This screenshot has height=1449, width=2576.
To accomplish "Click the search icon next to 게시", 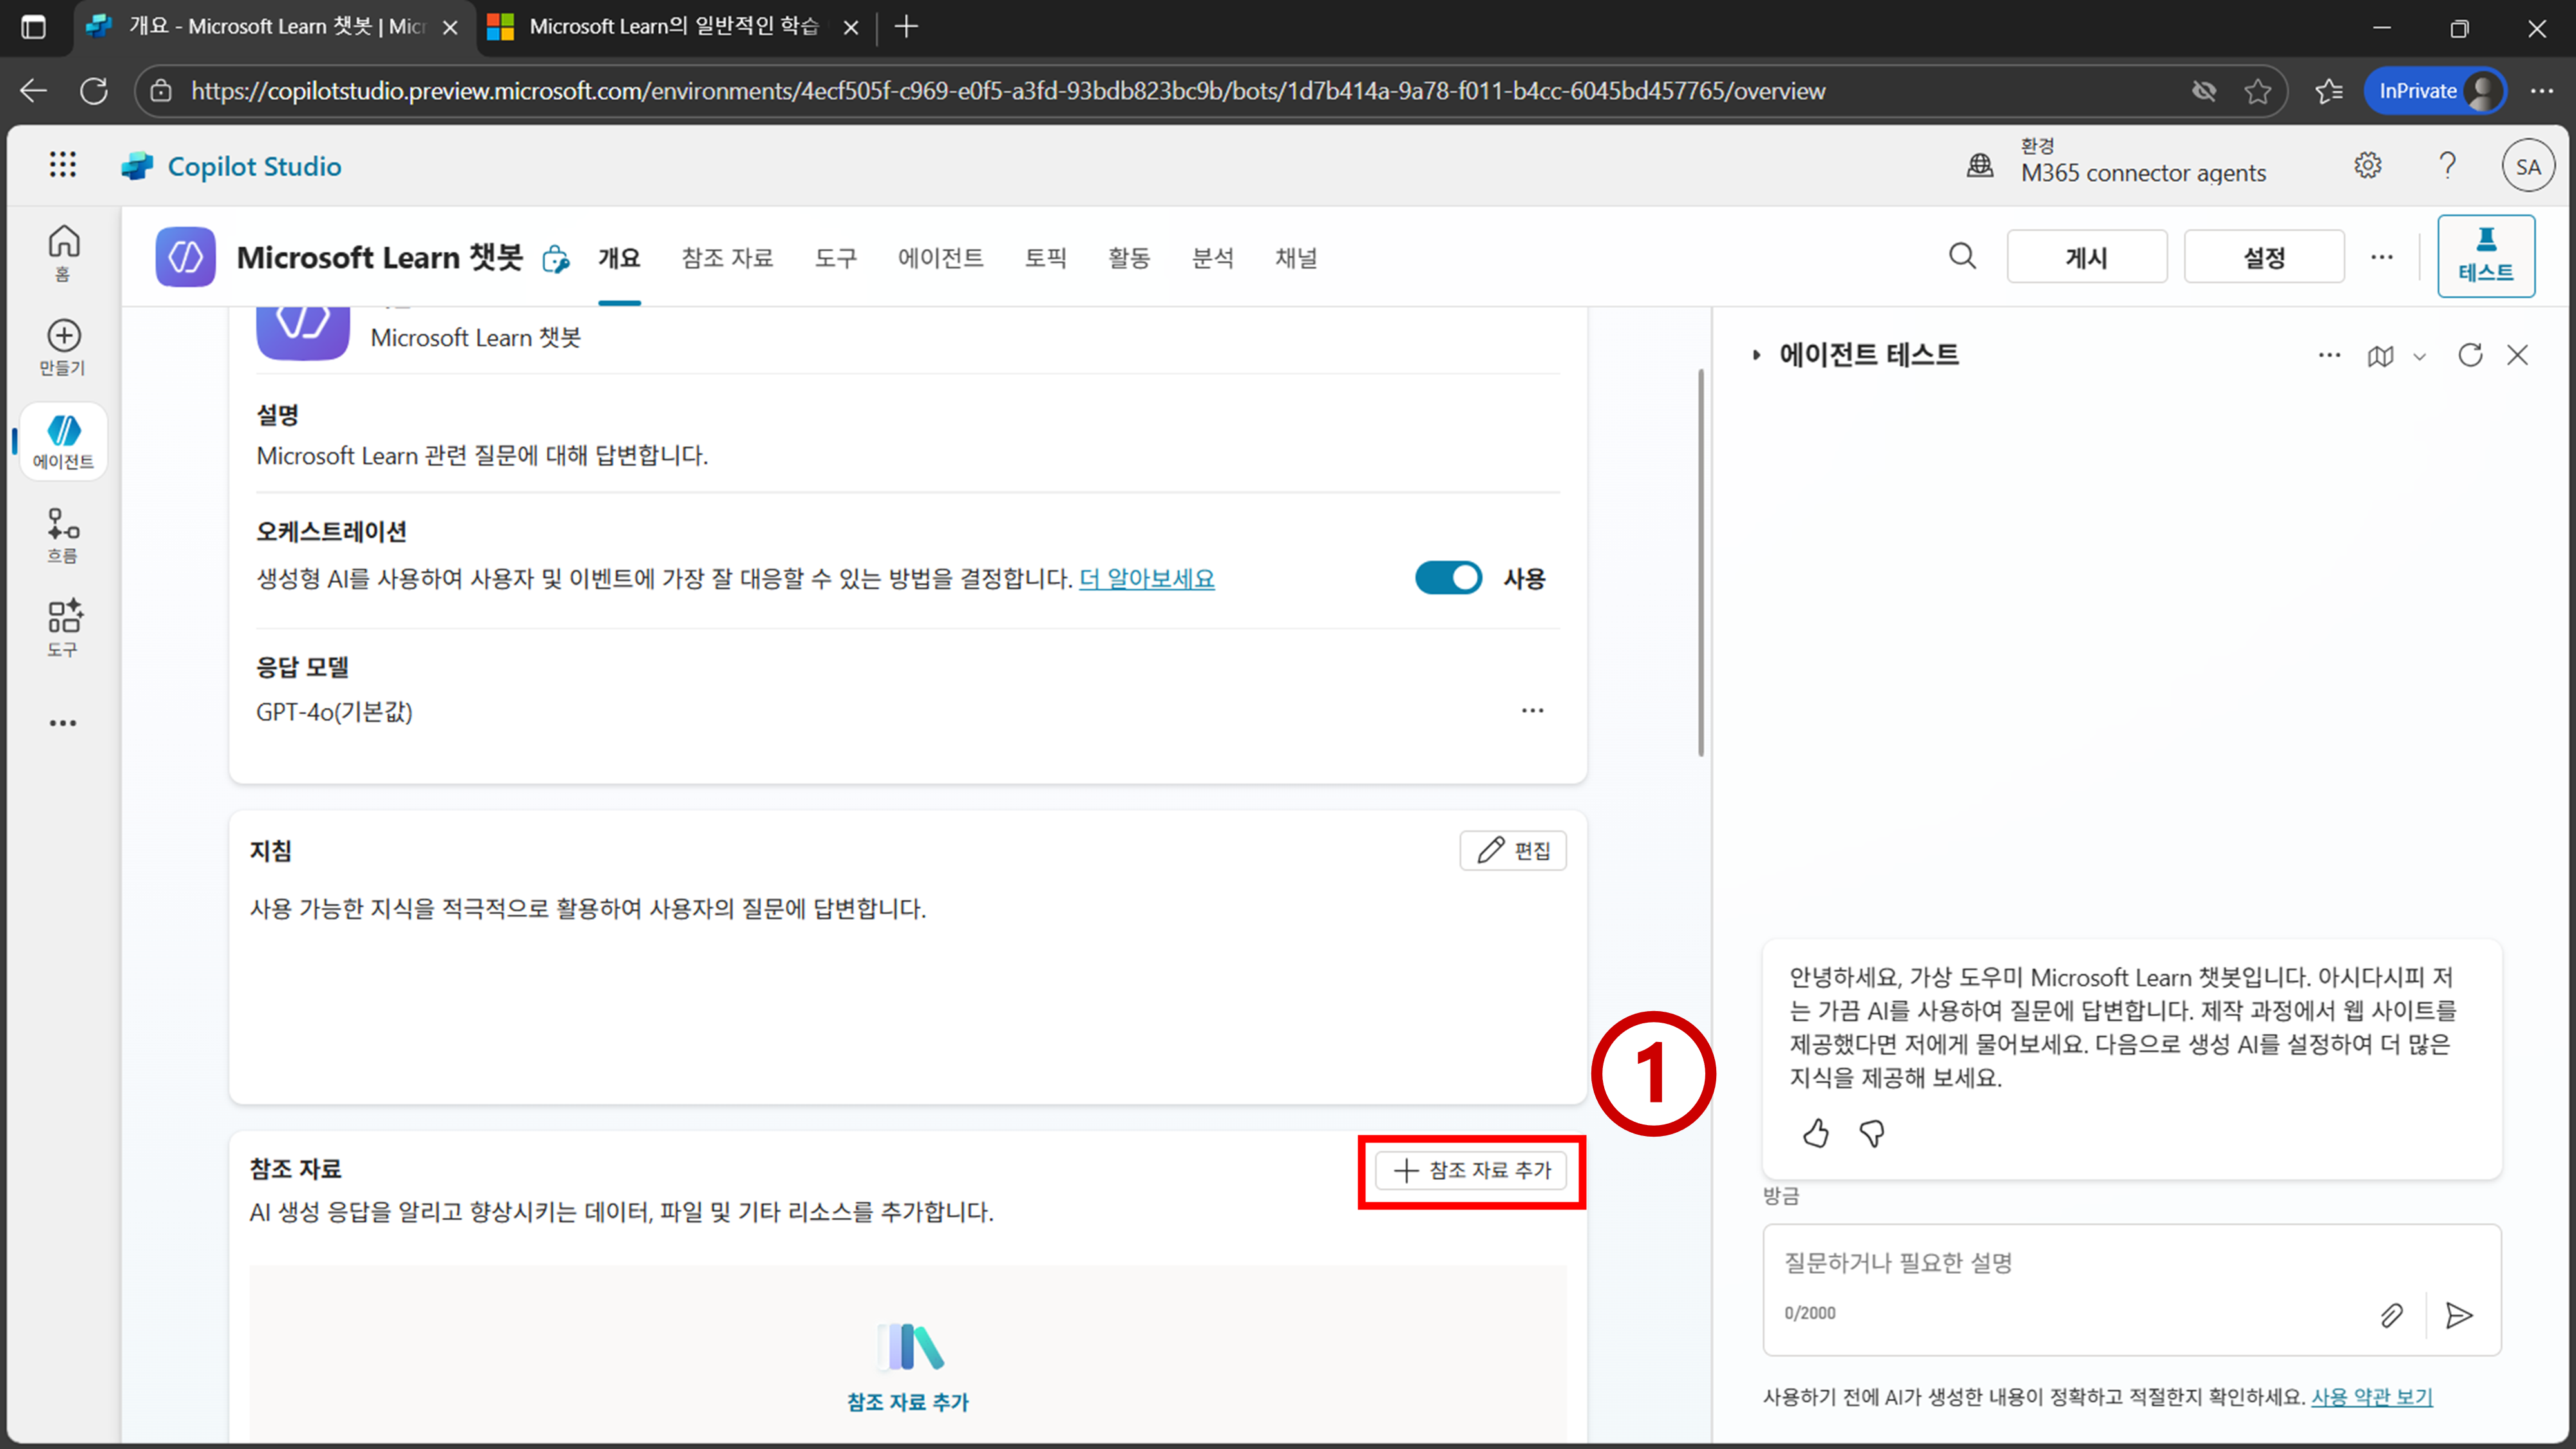I will (x=1962, y=257).
